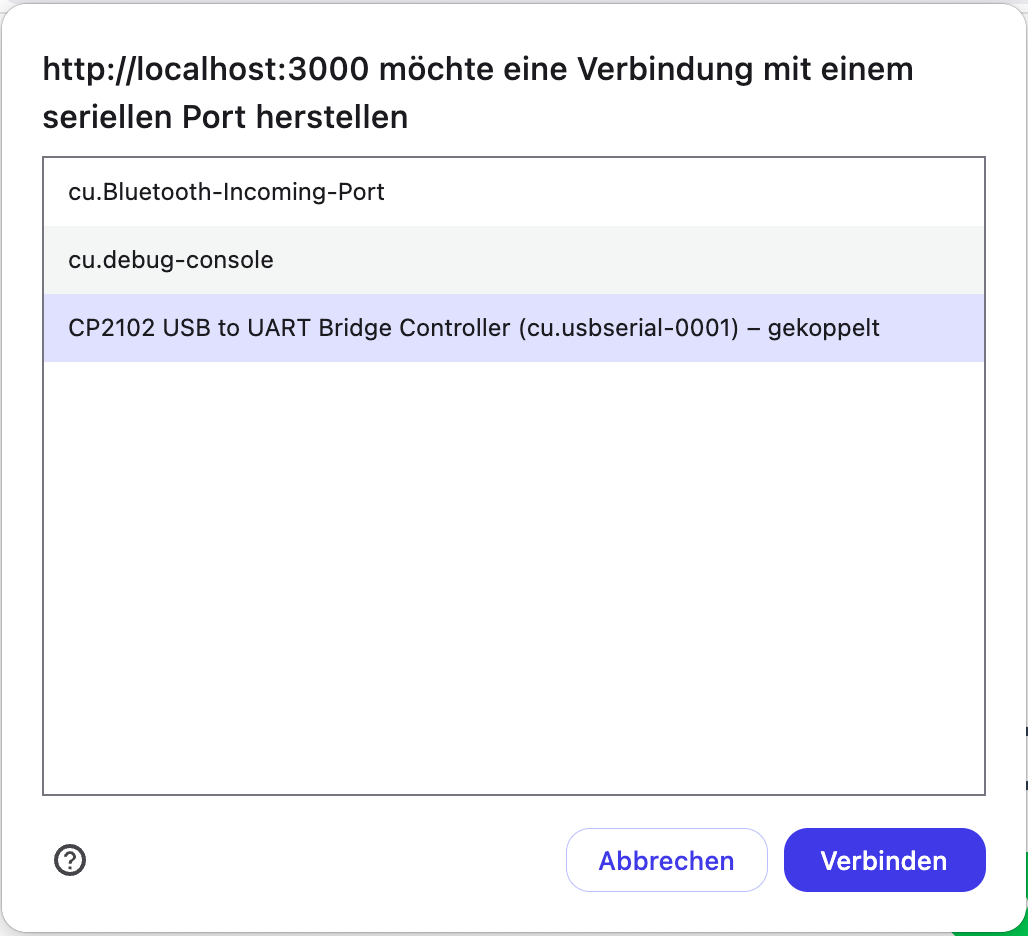Image resolution: width=1028 pixels, height=936 pixels.
Task: Click the http://localhost:3000 text in the title
Action: [x=205, y=69]
